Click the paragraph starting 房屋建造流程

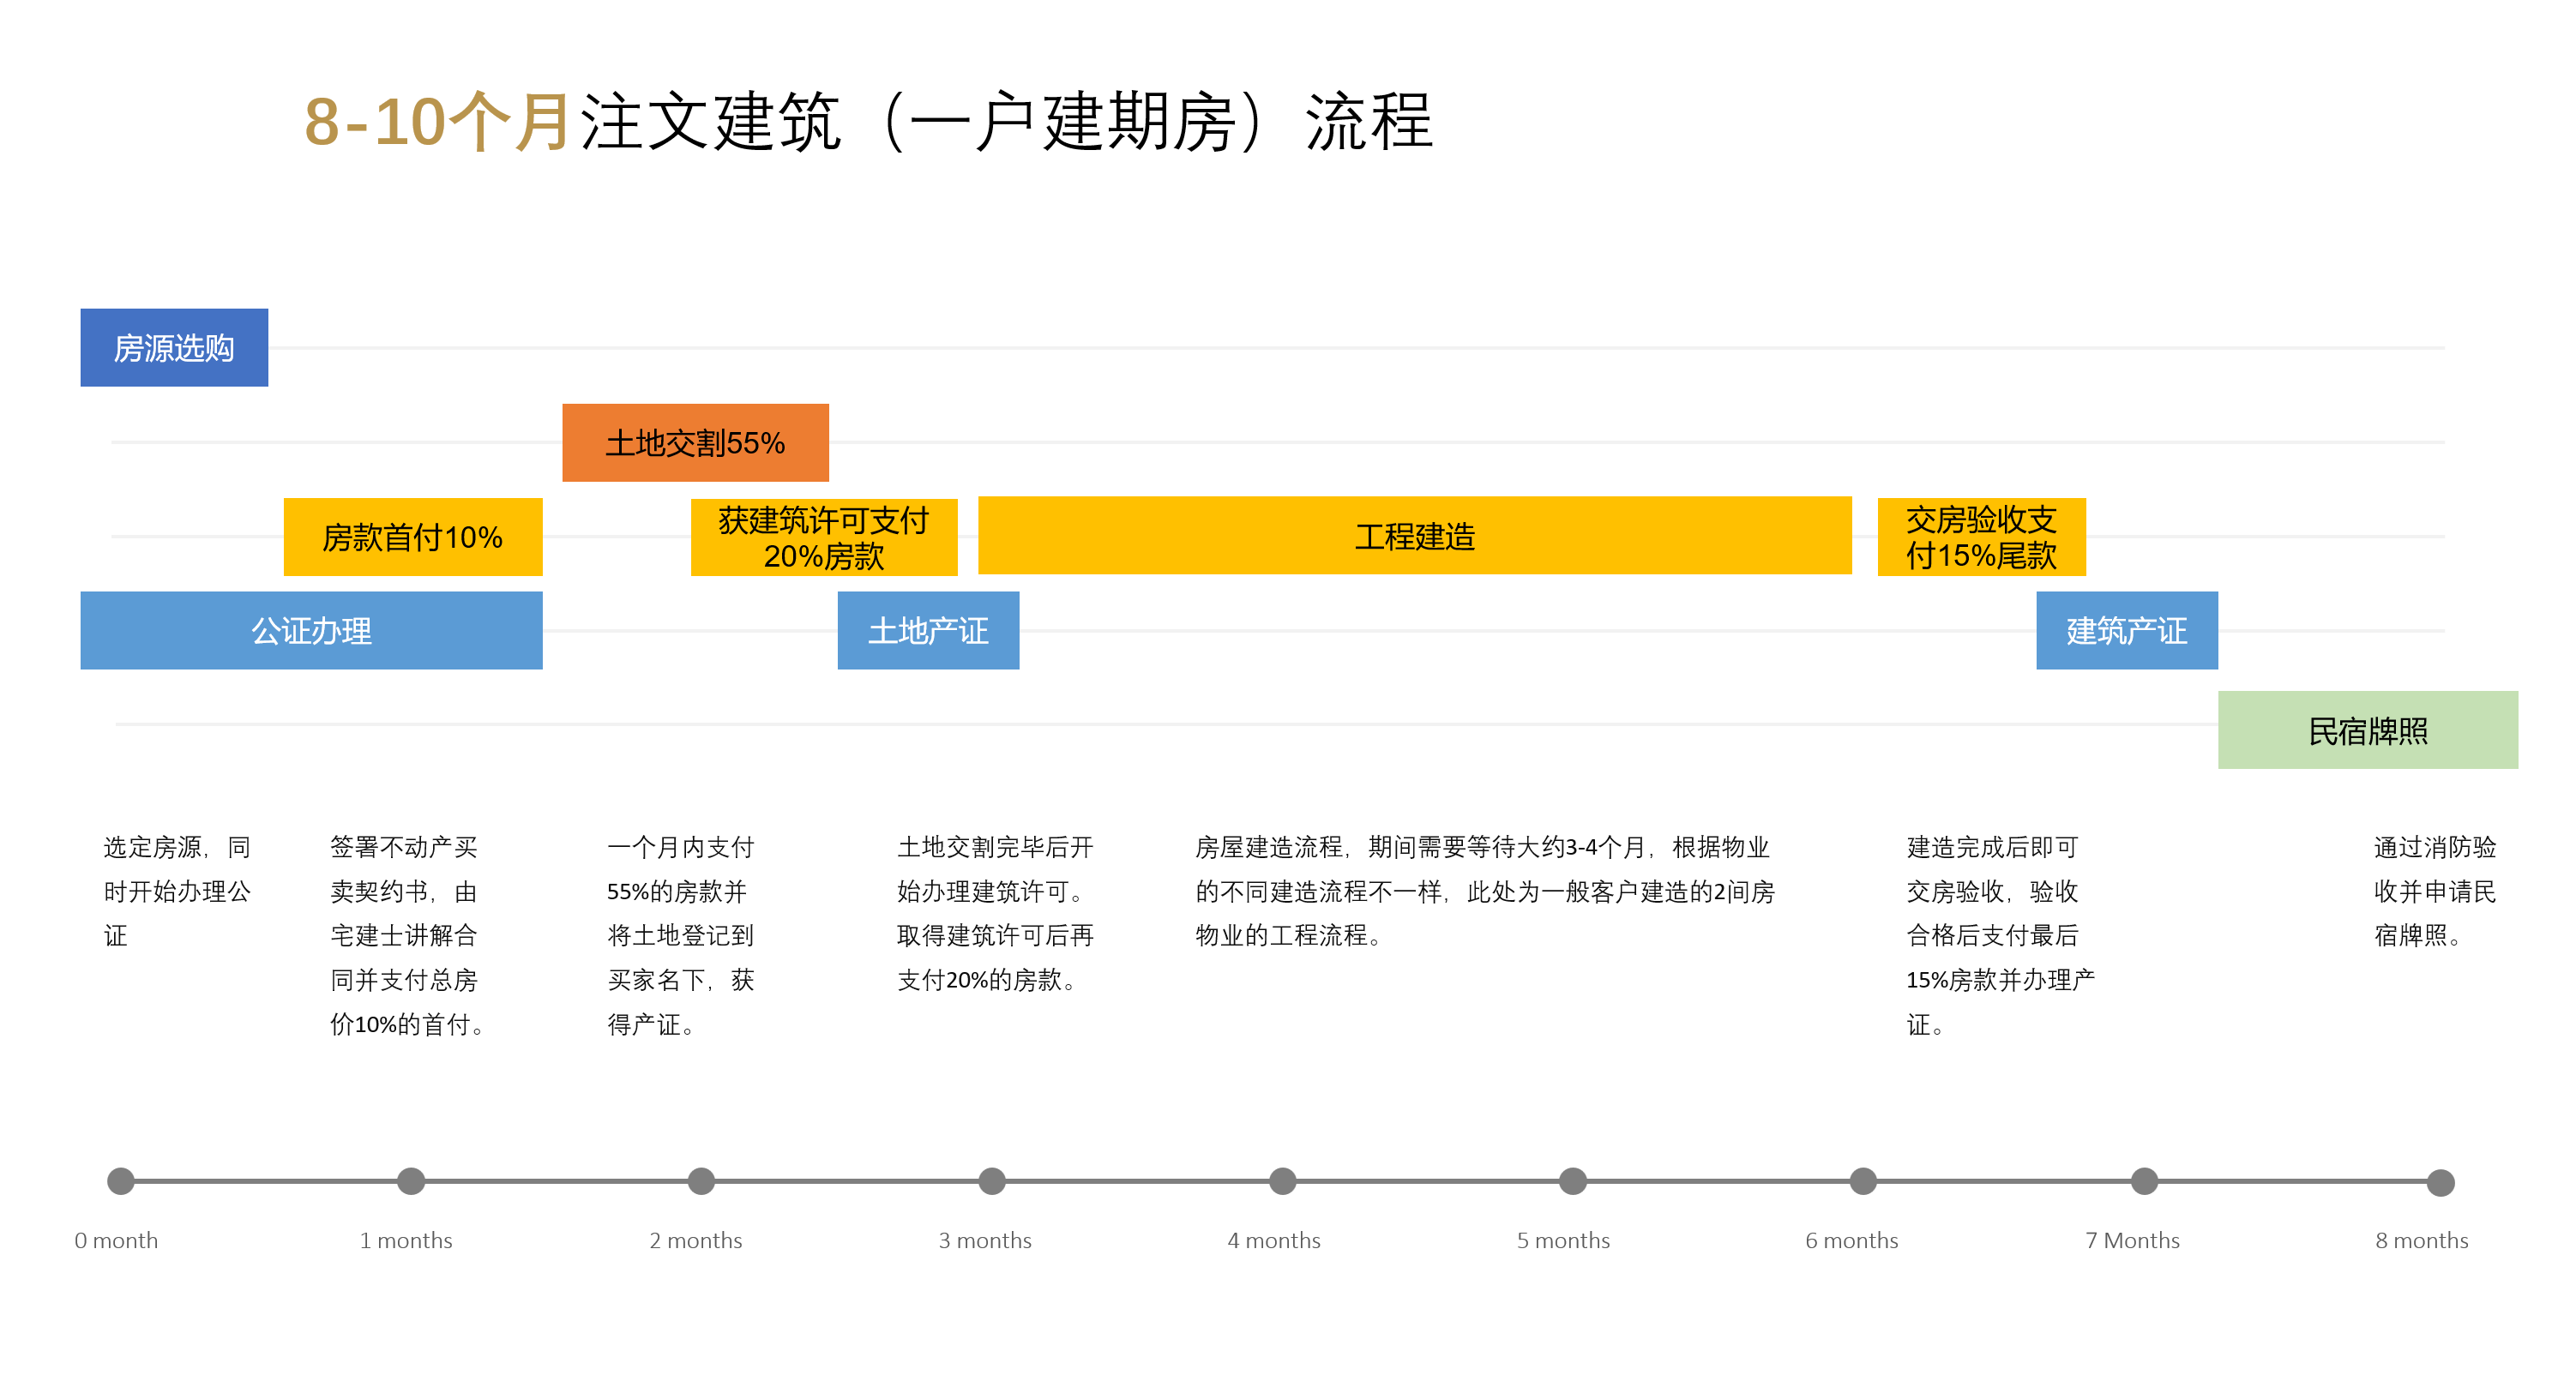tap(1484, 891)
